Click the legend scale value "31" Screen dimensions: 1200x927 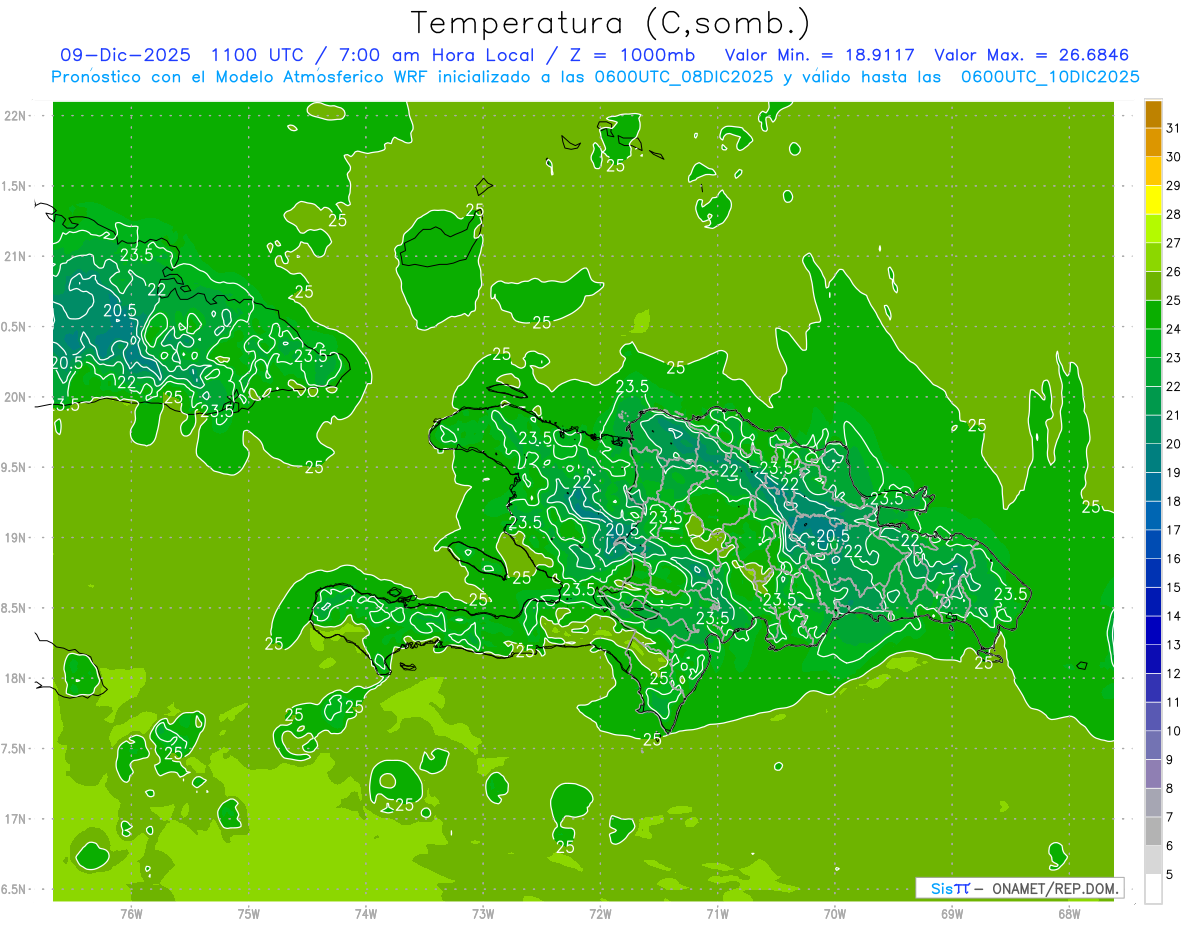pyautogui.click(x=1173, y=127)
